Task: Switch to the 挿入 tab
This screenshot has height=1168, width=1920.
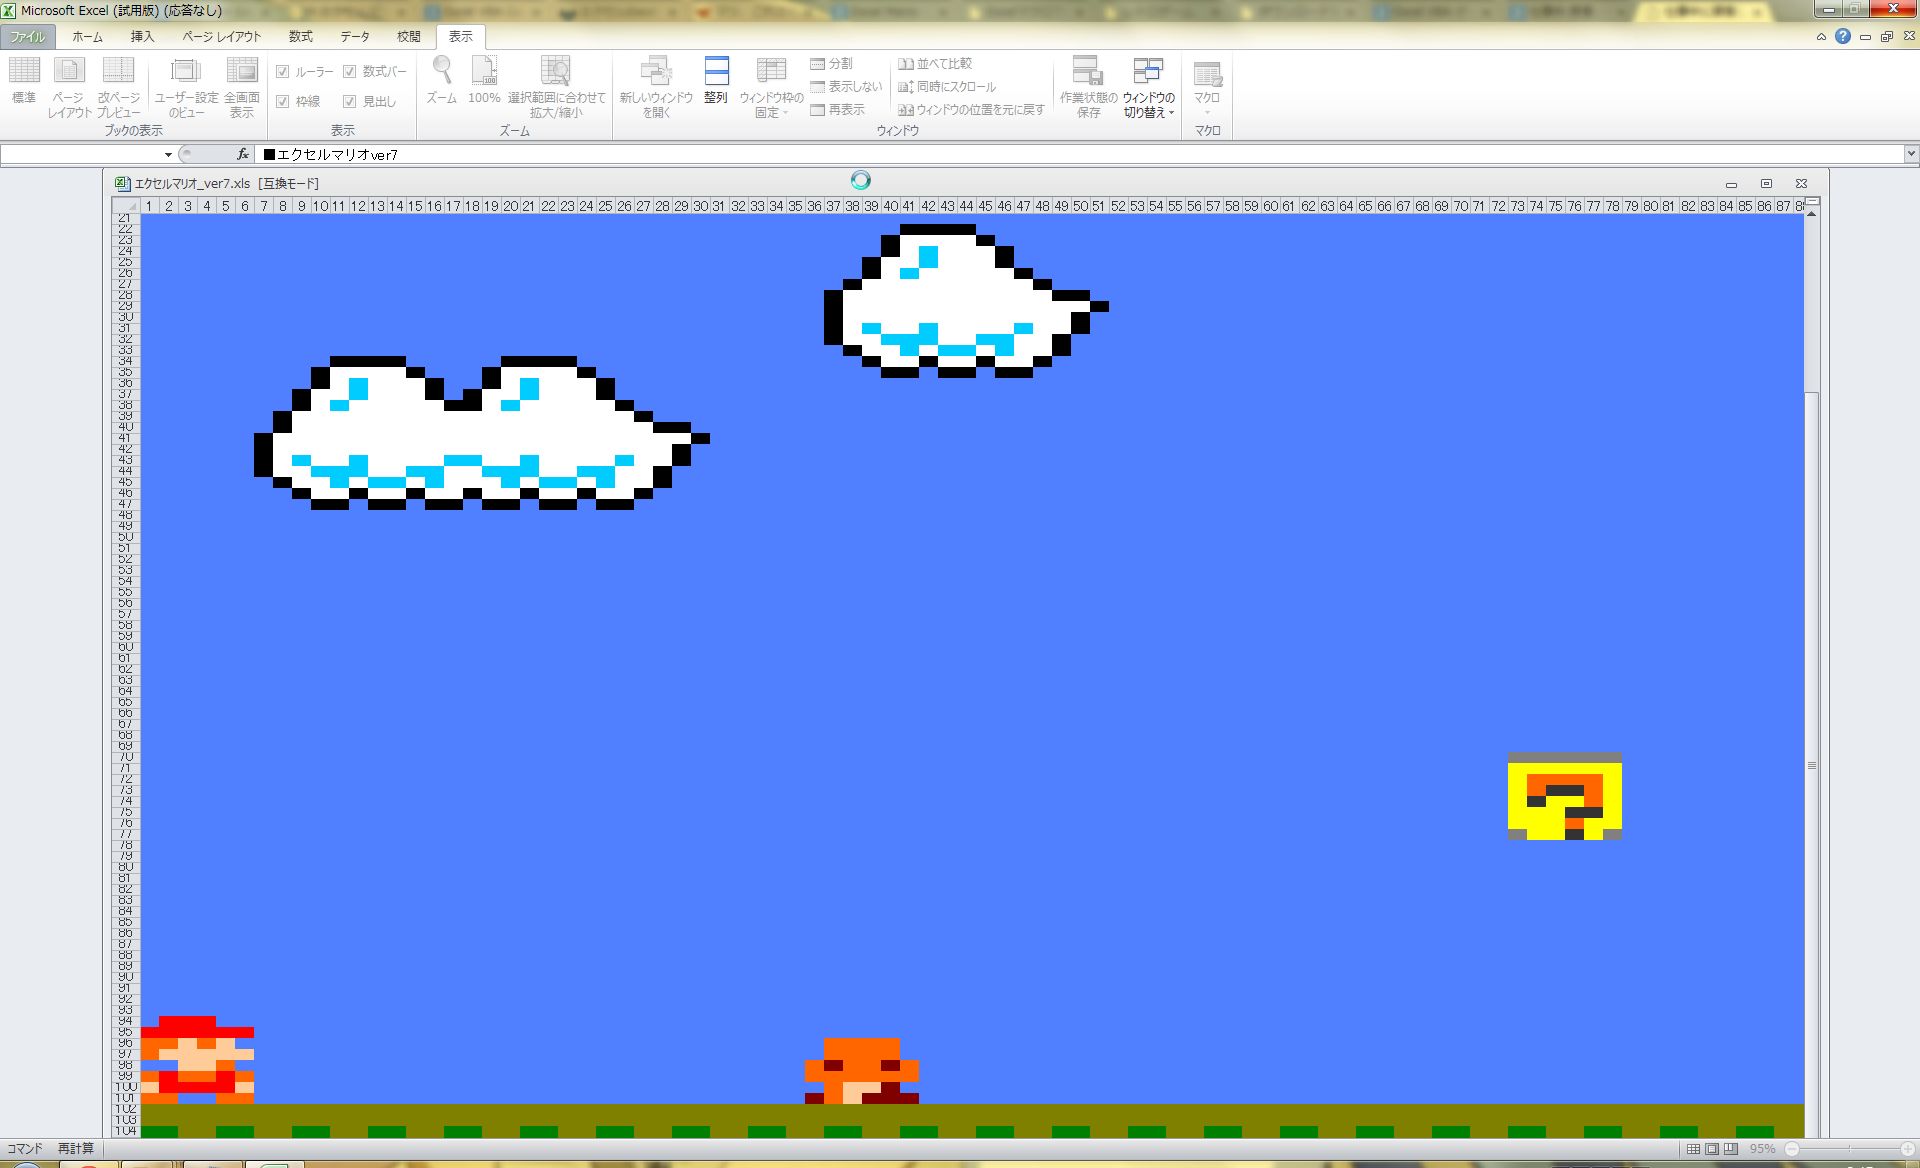Action: tap(143, 36)
